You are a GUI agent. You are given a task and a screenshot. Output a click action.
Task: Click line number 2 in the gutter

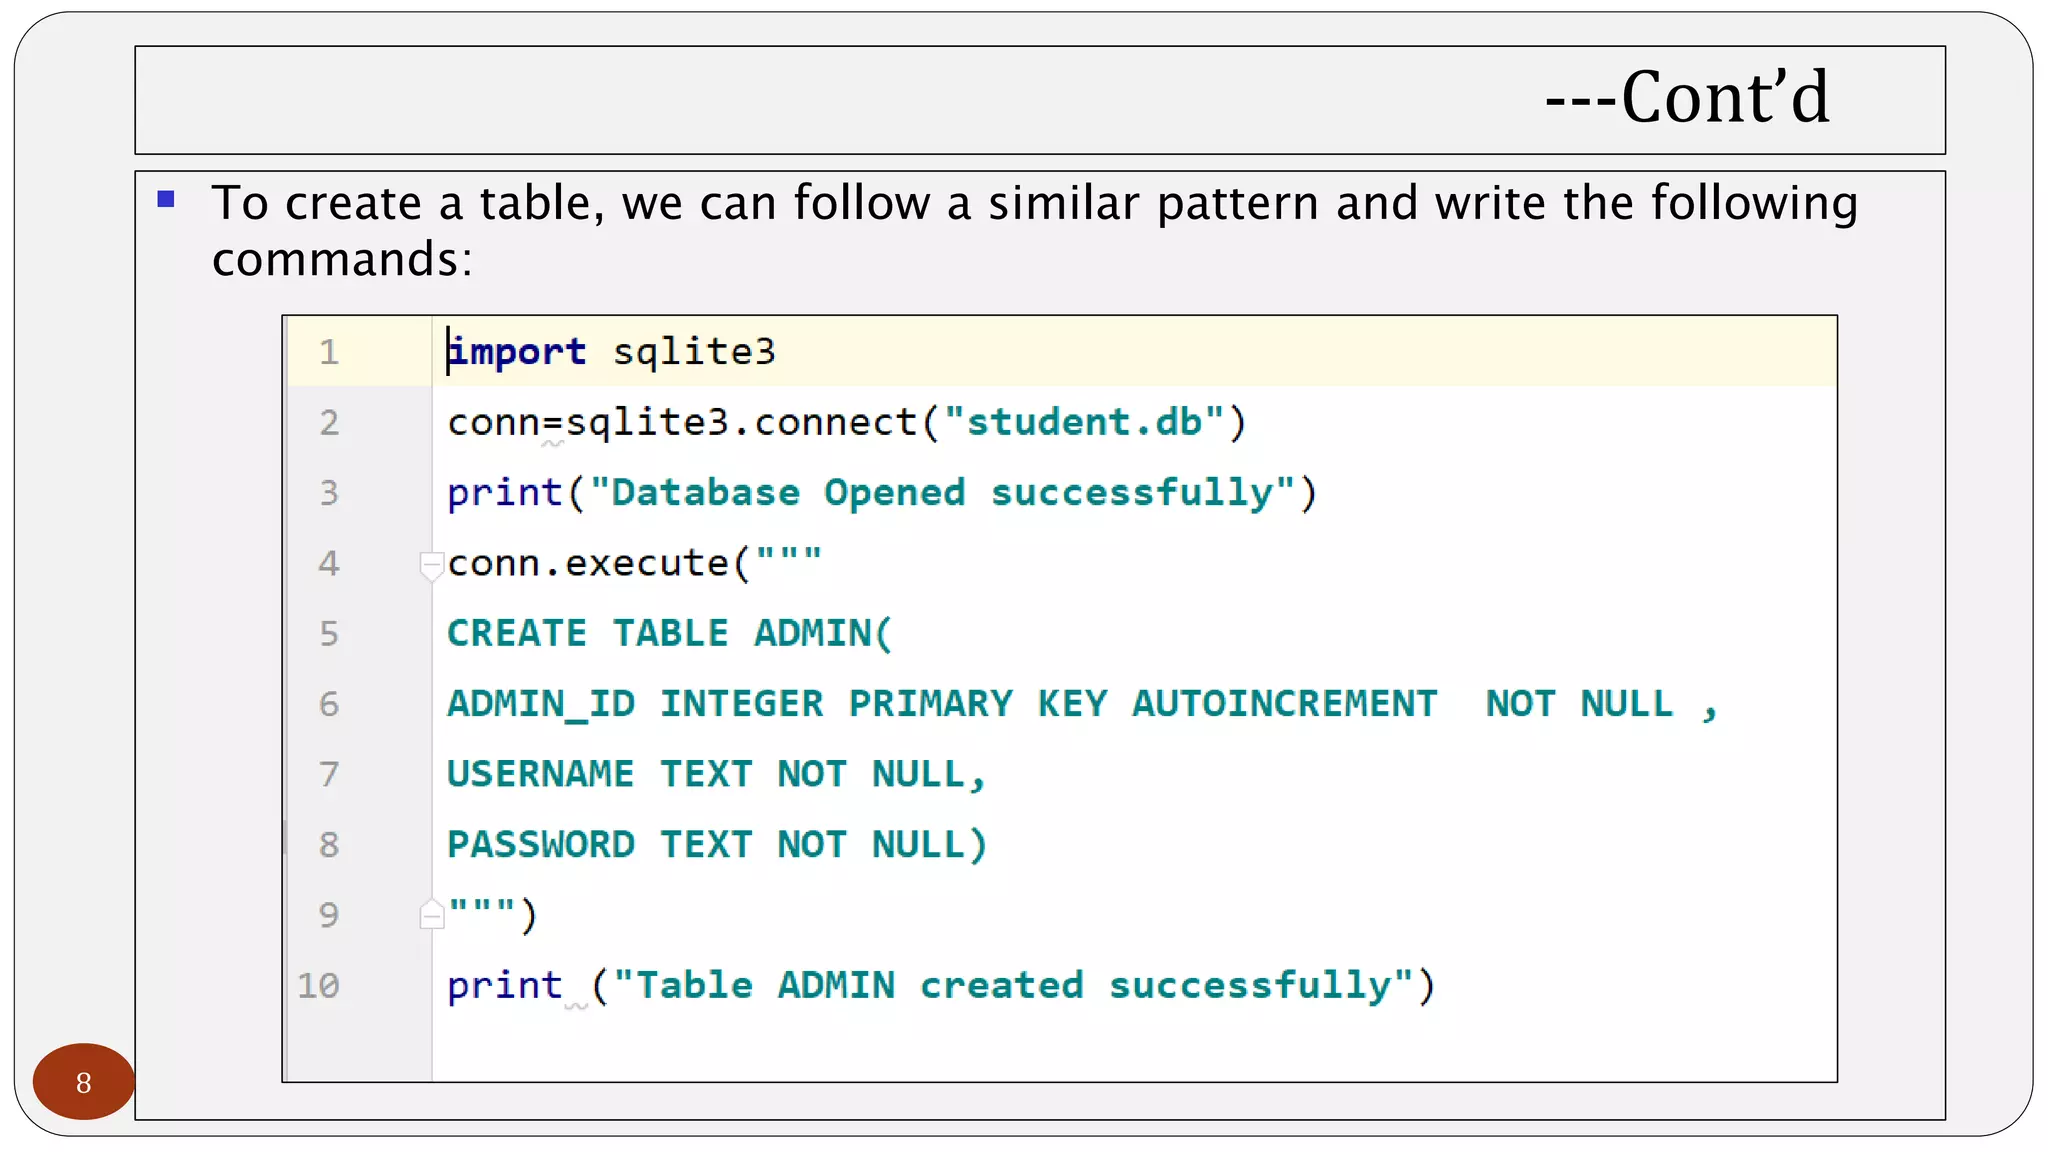329,423
